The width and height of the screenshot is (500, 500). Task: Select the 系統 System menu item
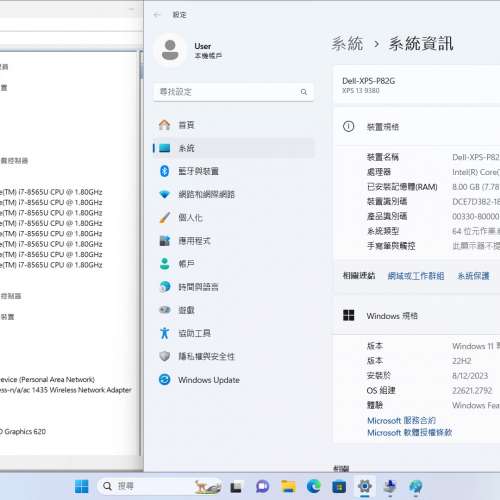[x=233, y=148]
